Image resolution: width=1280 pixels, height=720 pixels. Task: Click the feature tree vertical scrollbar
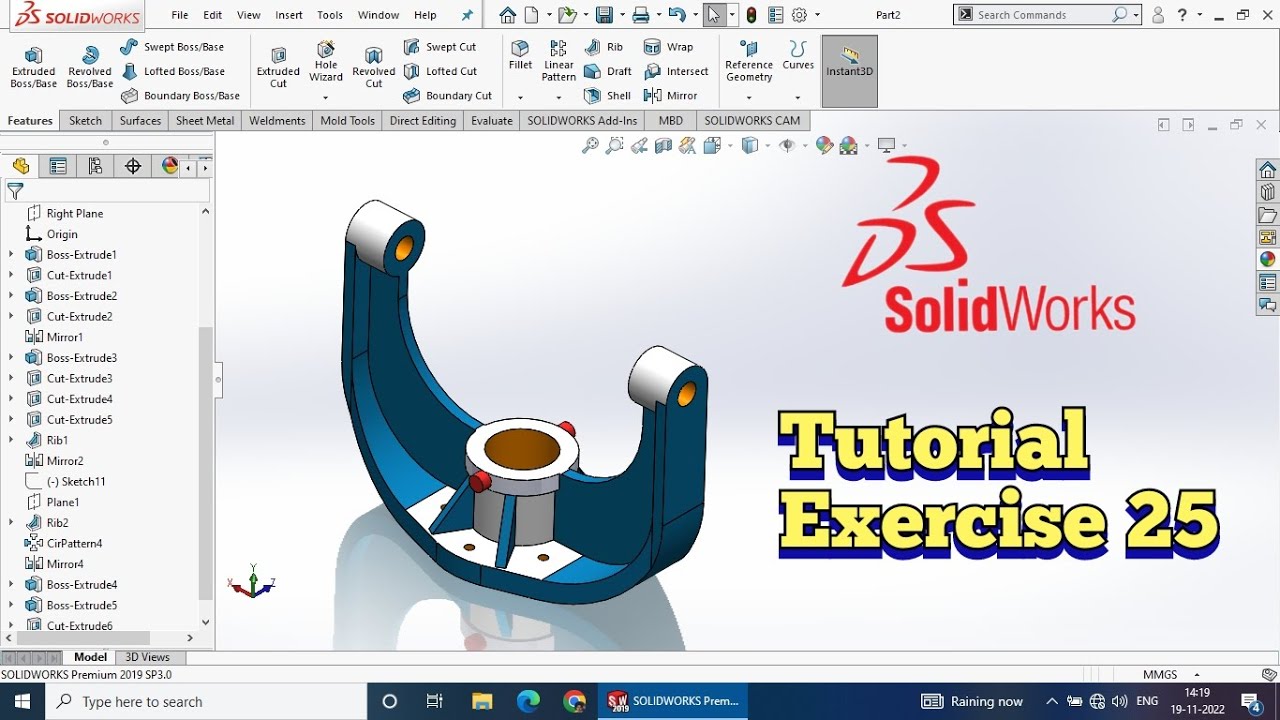point(206,462)
